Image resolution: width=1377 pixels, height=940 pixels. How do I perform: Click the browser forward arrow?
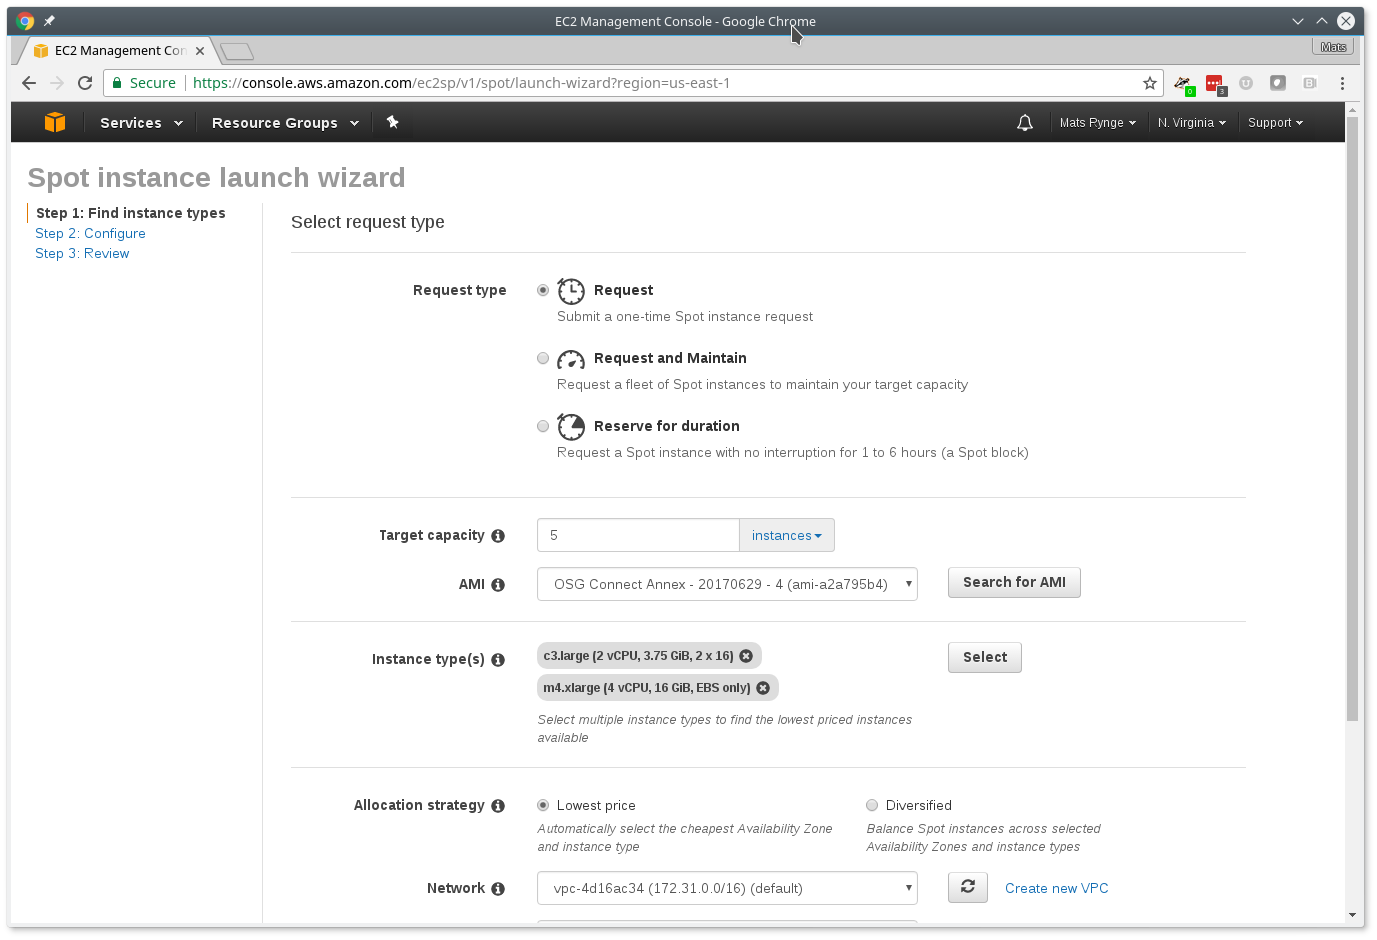click(x=57, y=83)
